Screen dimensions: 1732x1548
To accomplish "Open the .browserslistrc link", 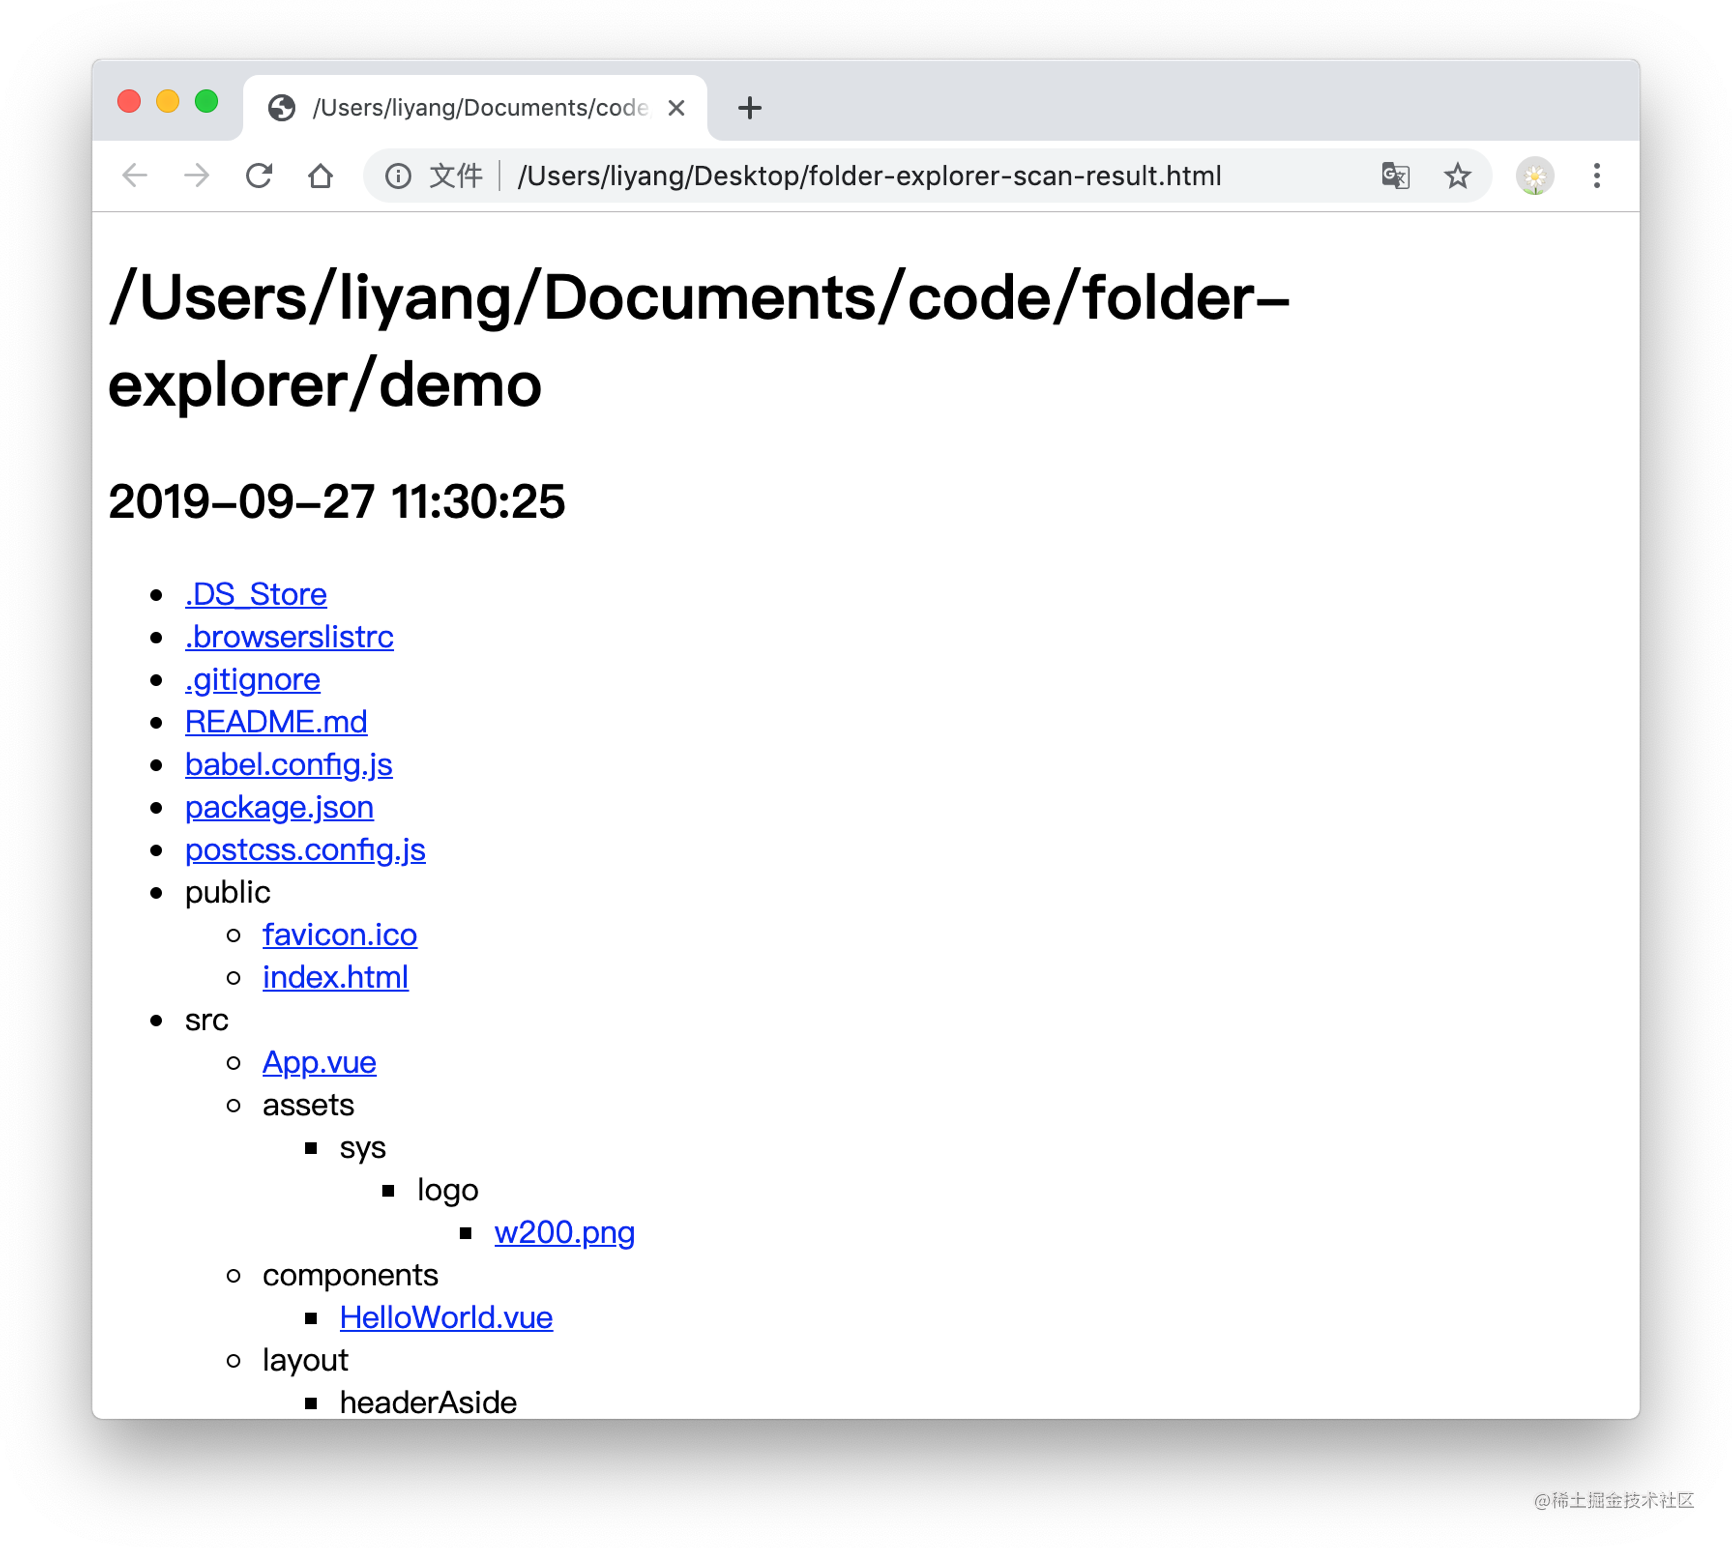I will click(289, 637).
